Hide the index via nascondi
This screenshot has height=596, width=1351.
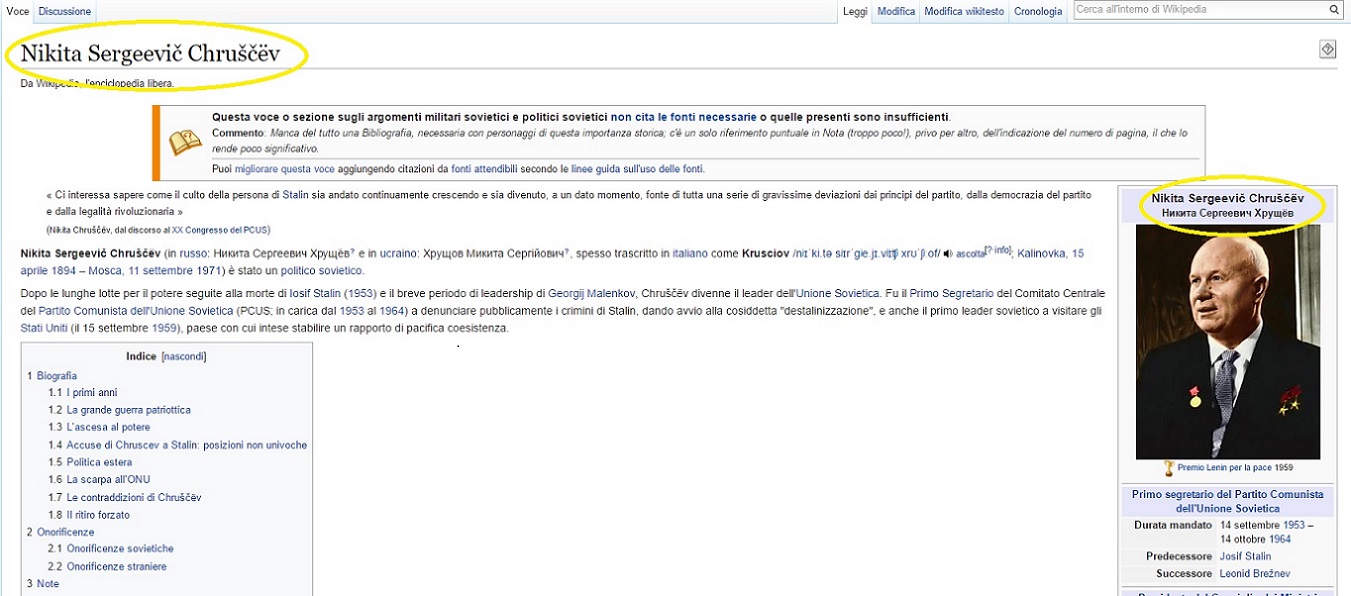click(184, 357)
